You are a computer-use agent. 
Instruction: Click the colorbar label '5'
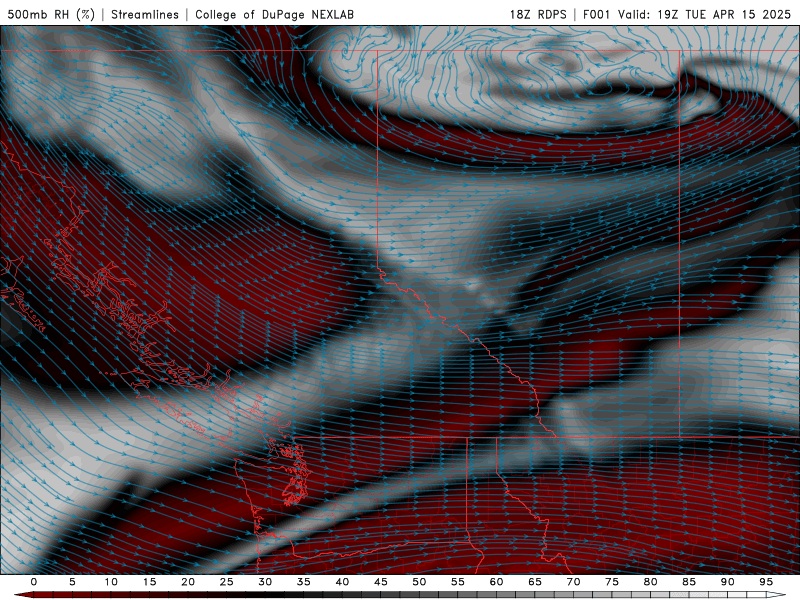click(x=72, y=582)
